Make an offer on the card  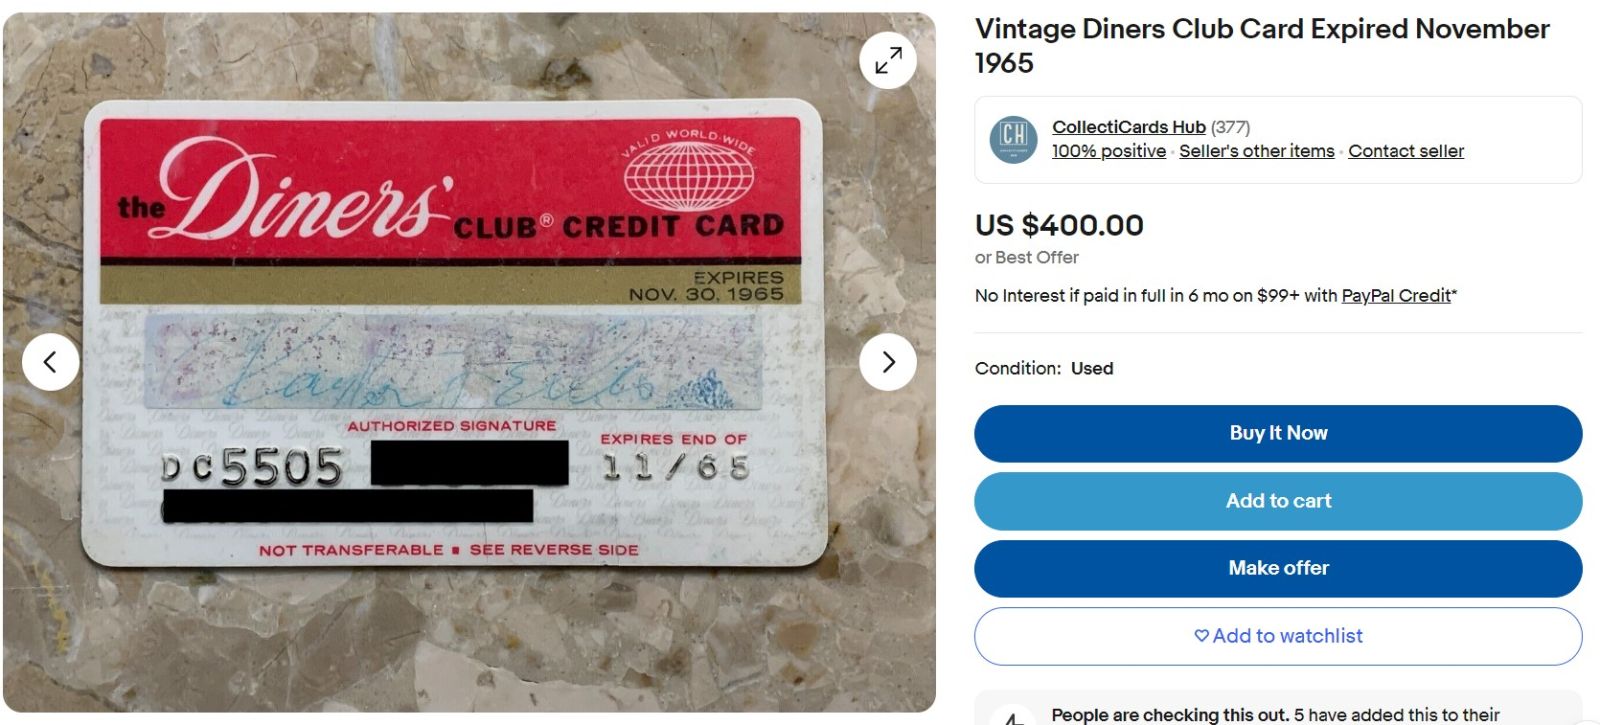[x=1278, y=568]
